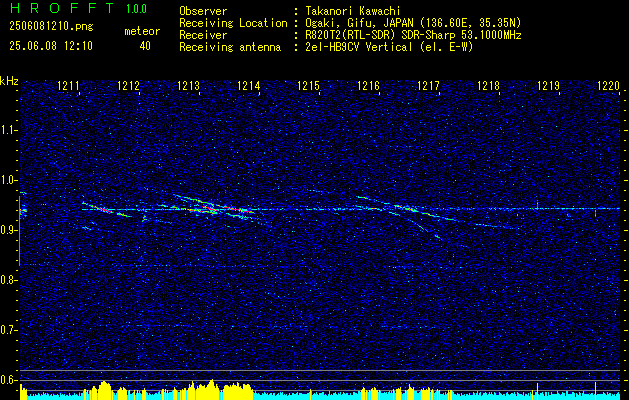Click the 1219 time marker
This screenshot has width=629, height=400.
tap(548, 85)
